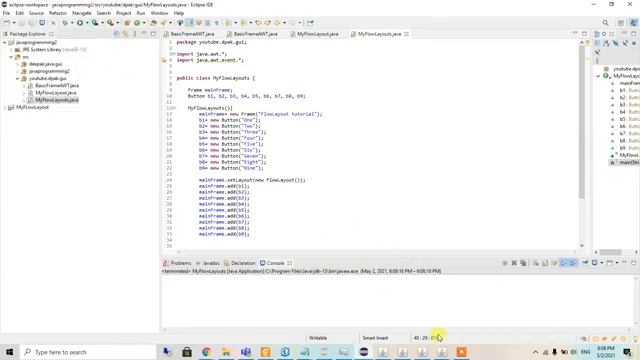
Task: Click the editor vertical scrollbar thumb
Action: pos(582,122)
